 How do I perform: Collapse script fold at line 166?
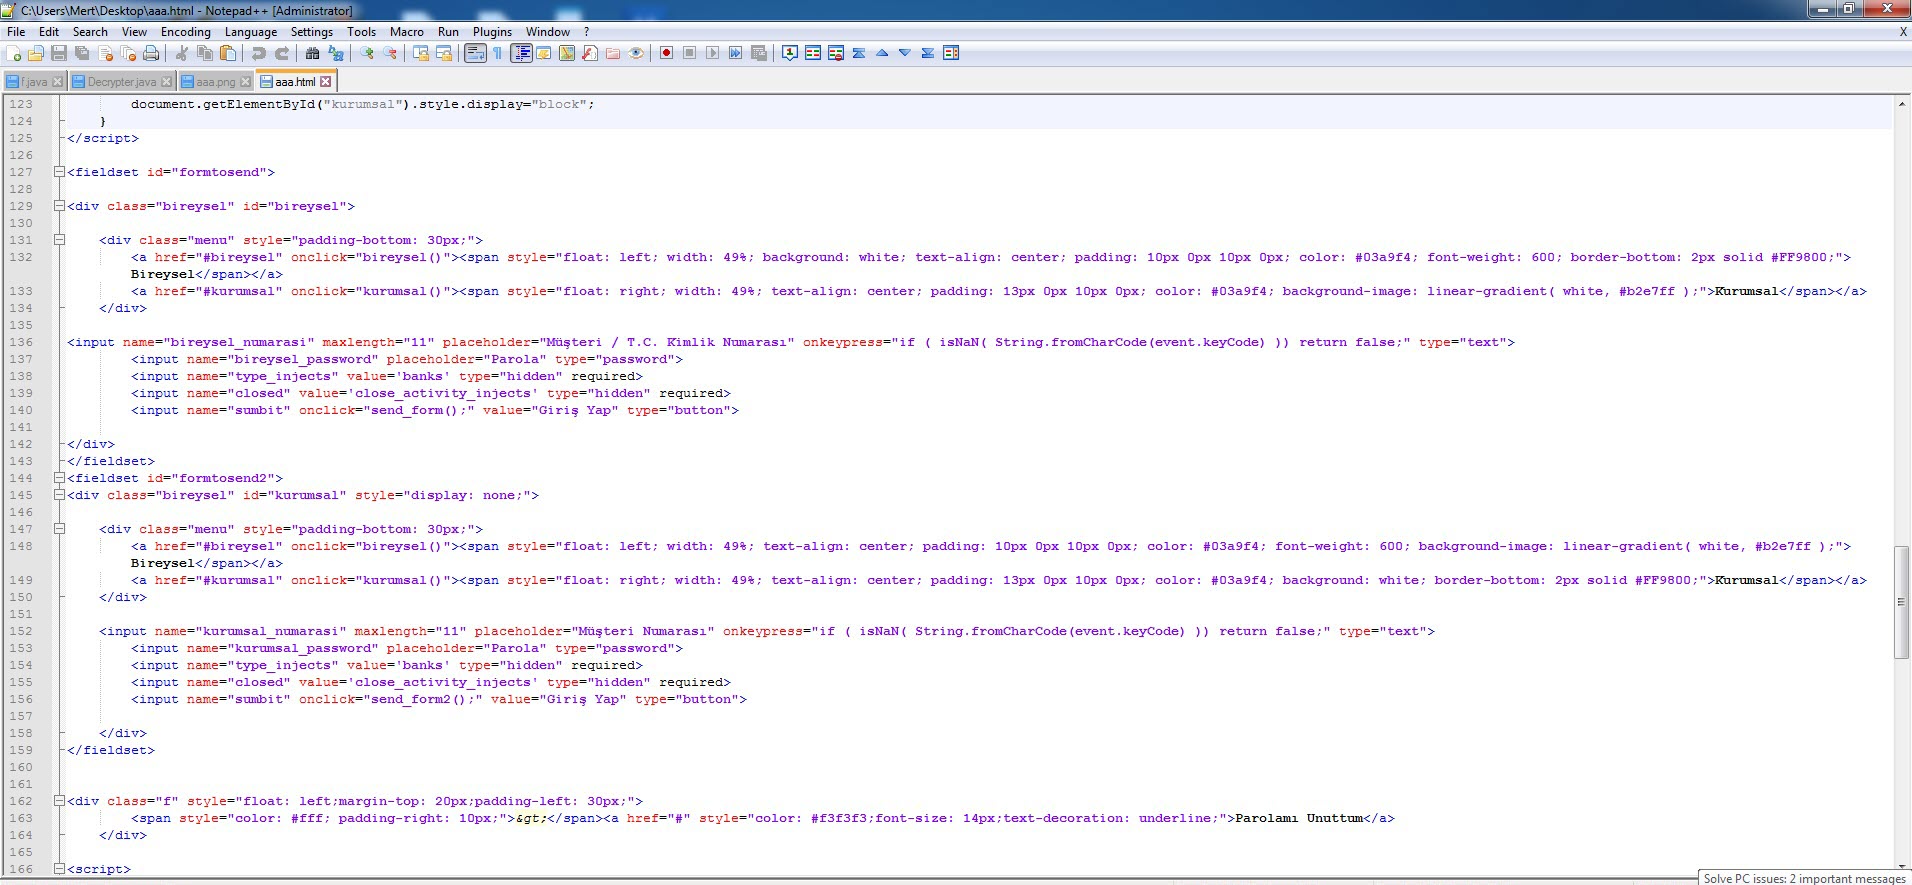tap(59, 869)
